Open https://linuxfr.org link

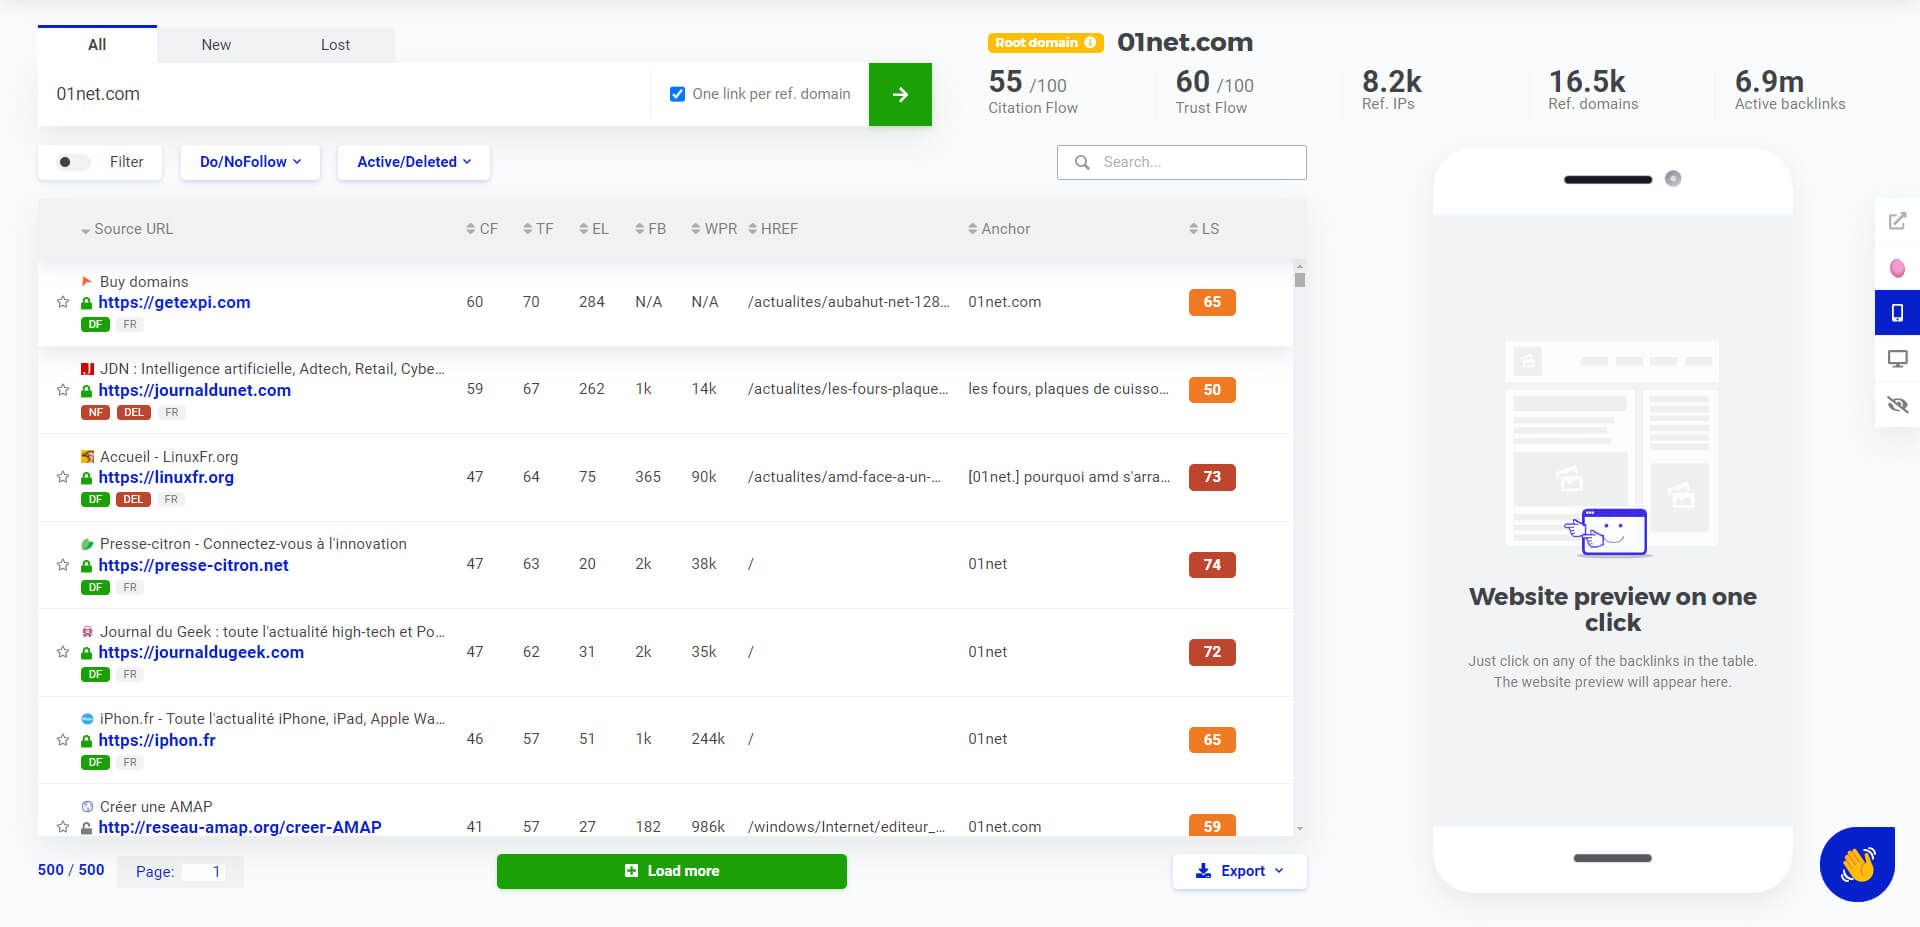(x=166, y=477)
